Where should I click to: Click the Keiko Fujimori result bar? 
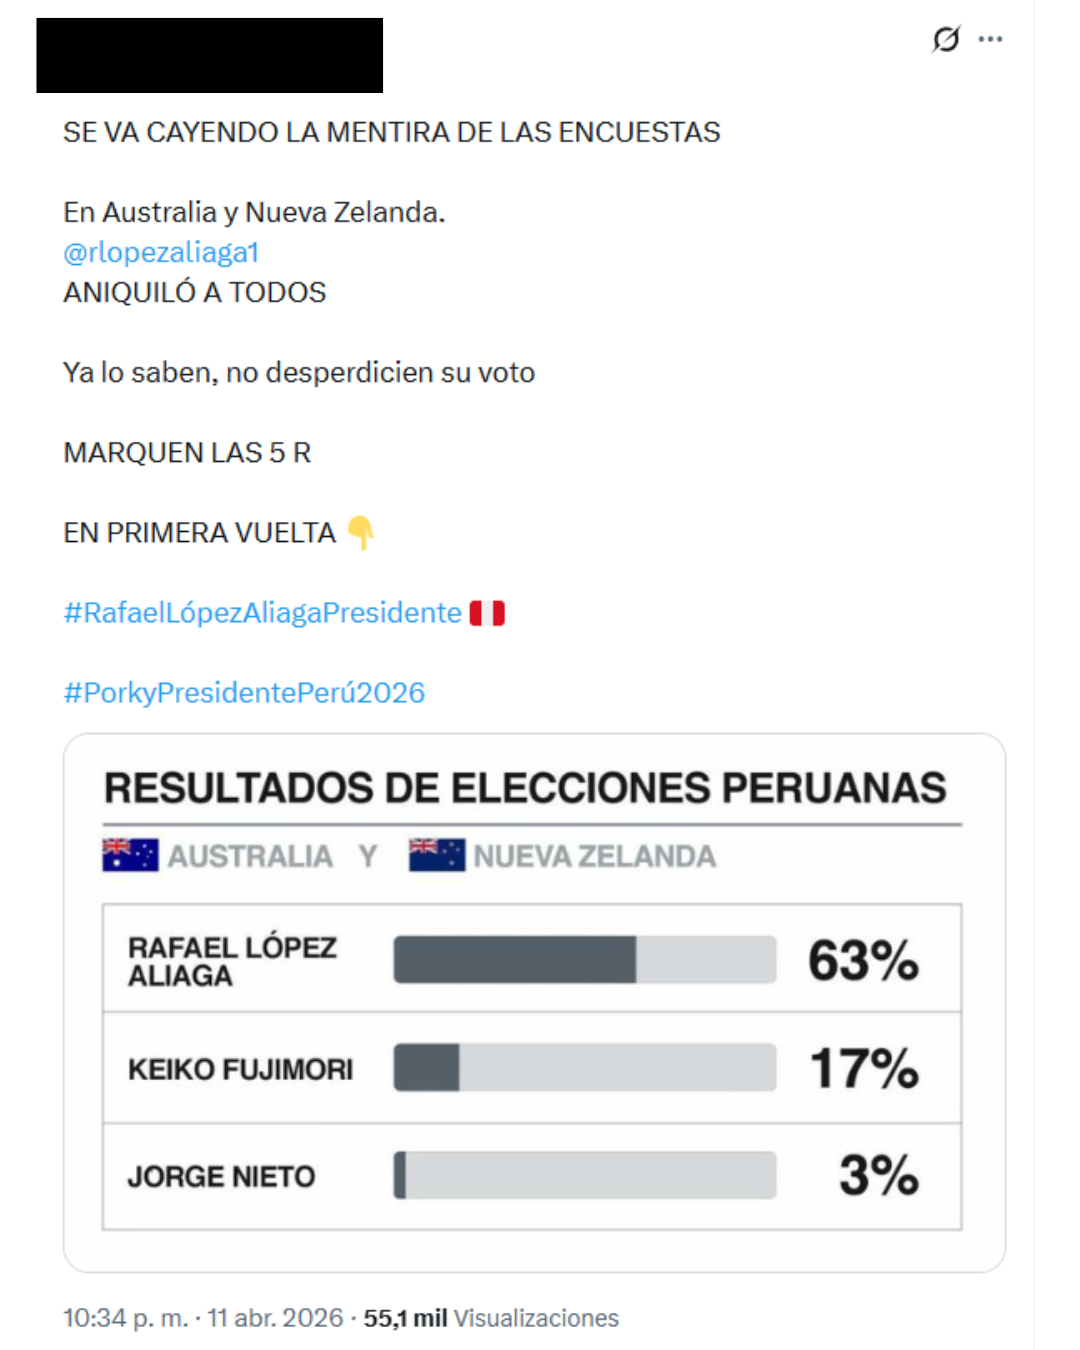(584, 1068)
